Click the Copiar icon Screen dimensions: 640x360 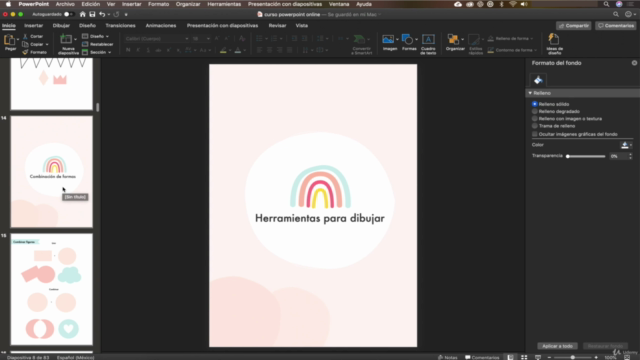(x=25, y=44)
